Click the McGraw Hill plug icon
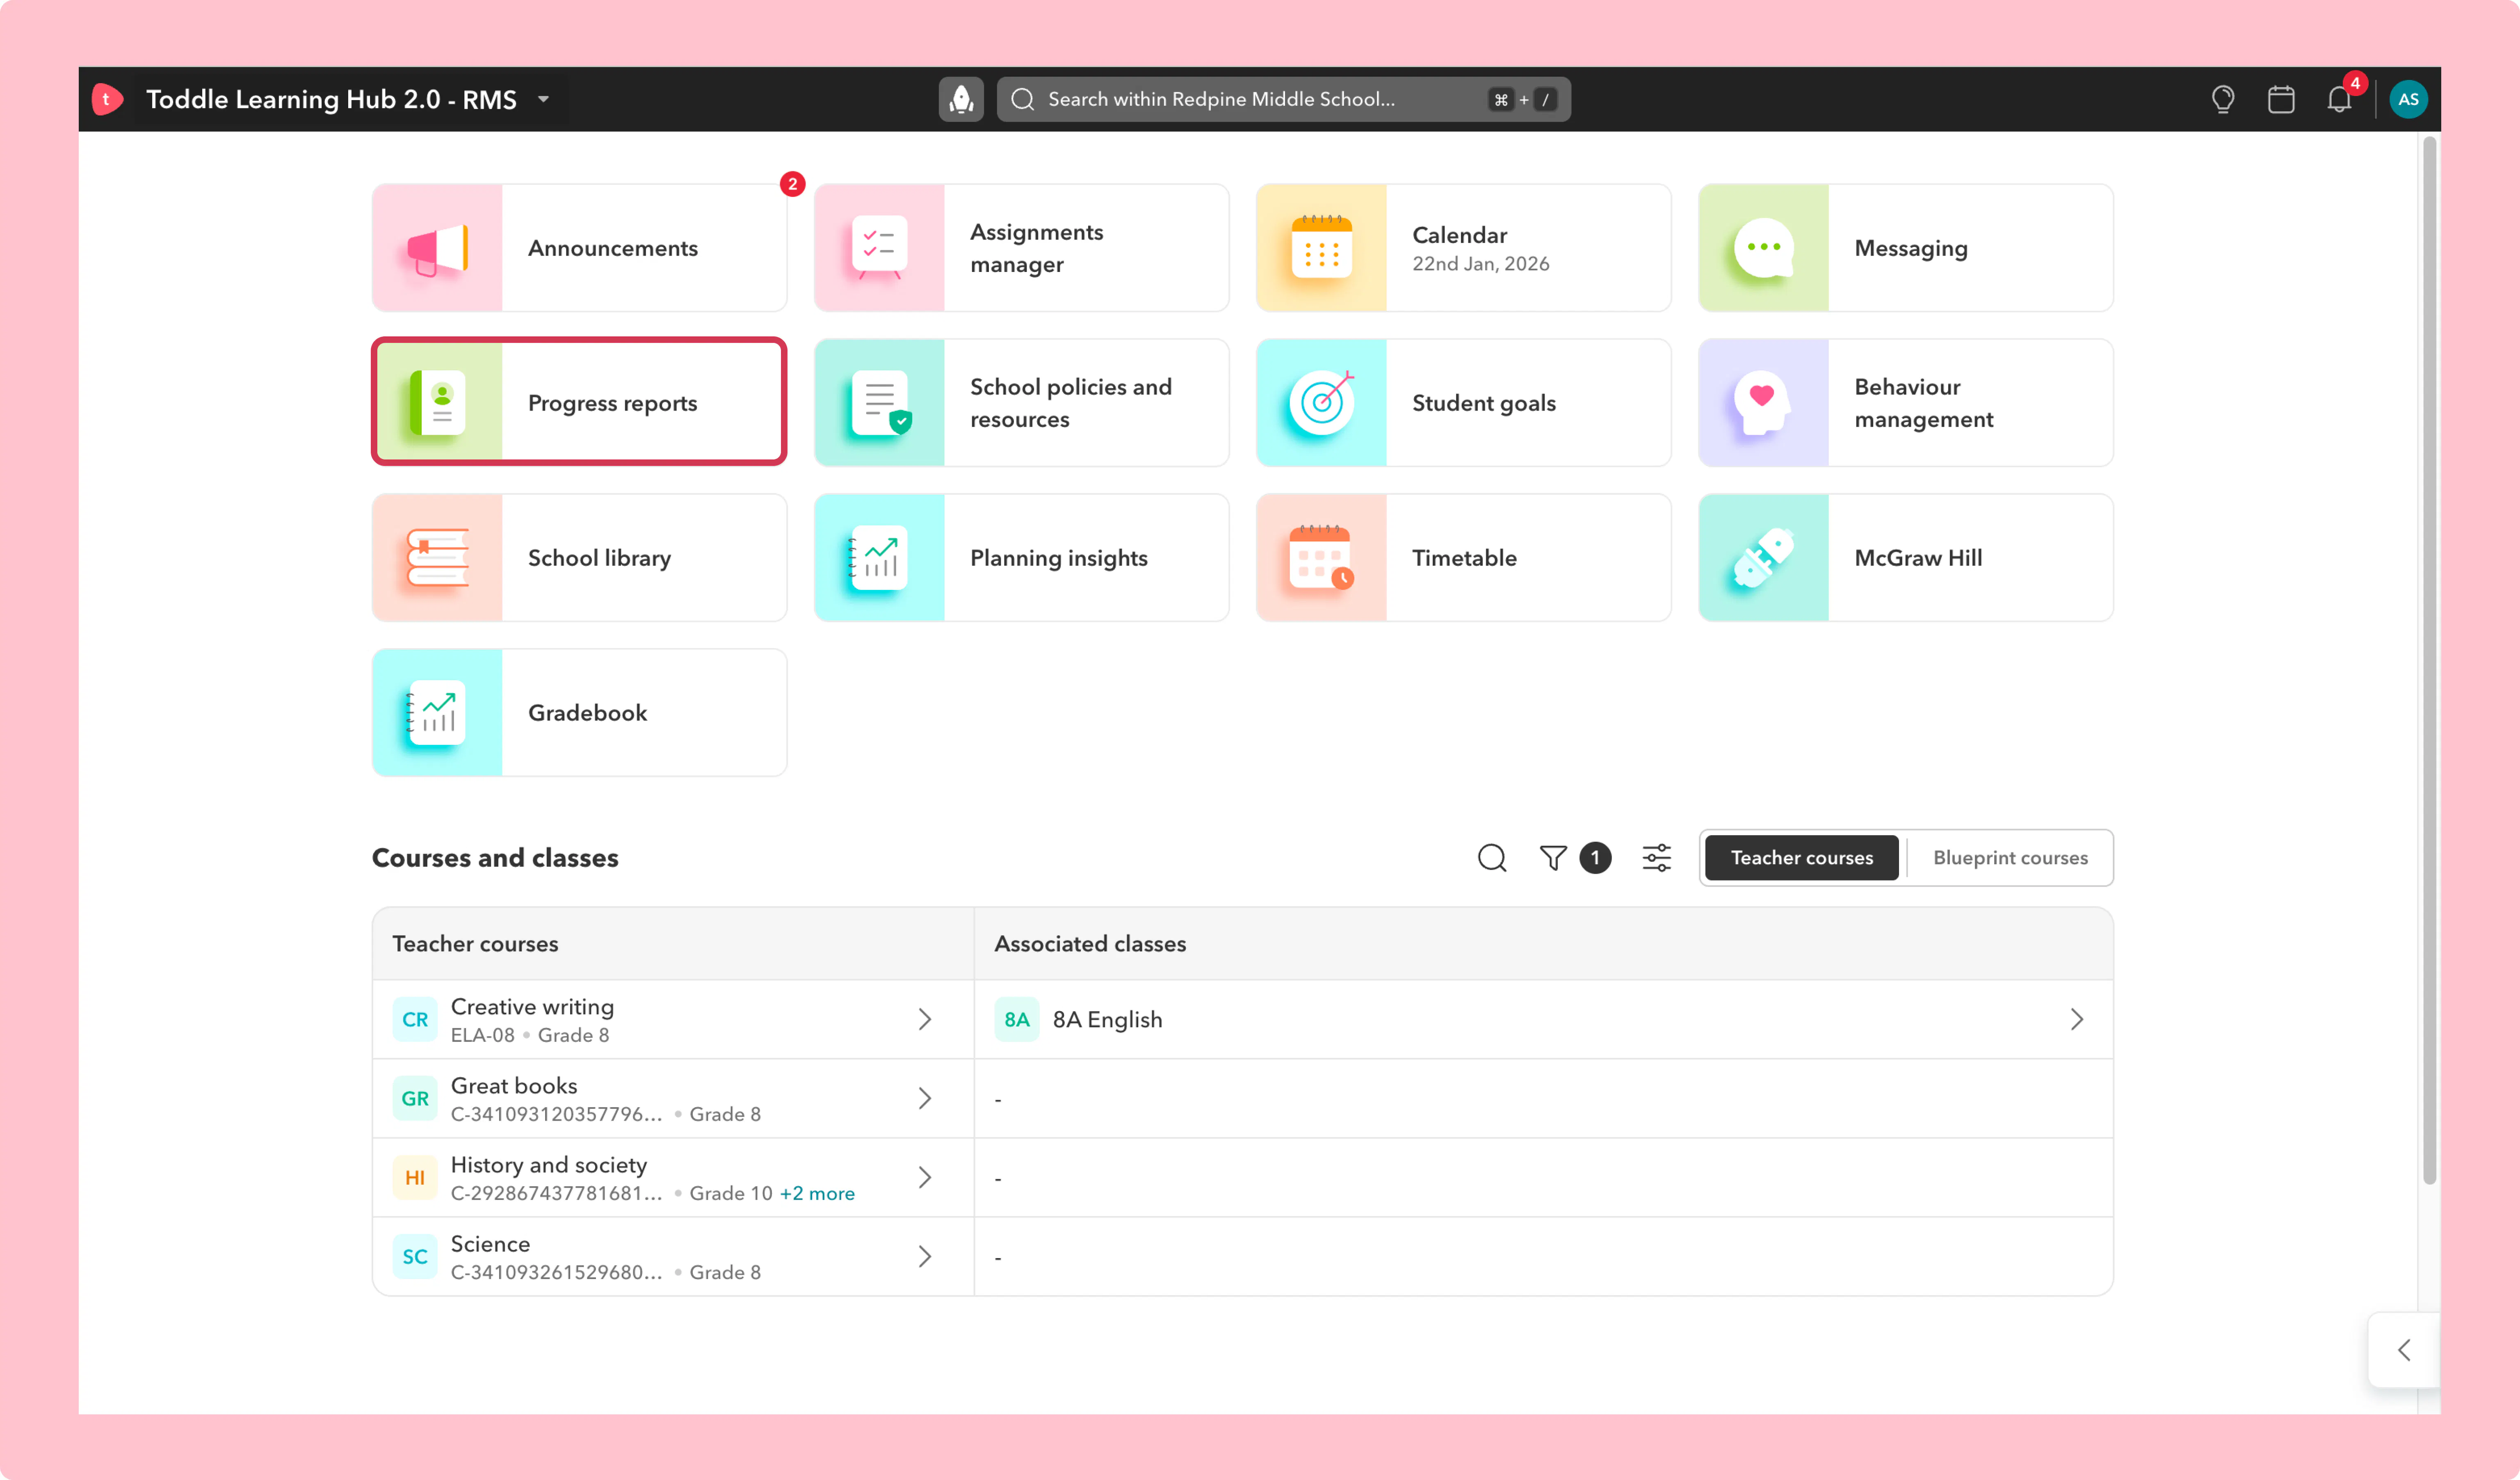The image size is (2520, 1480). click(x=1764, y=557)
